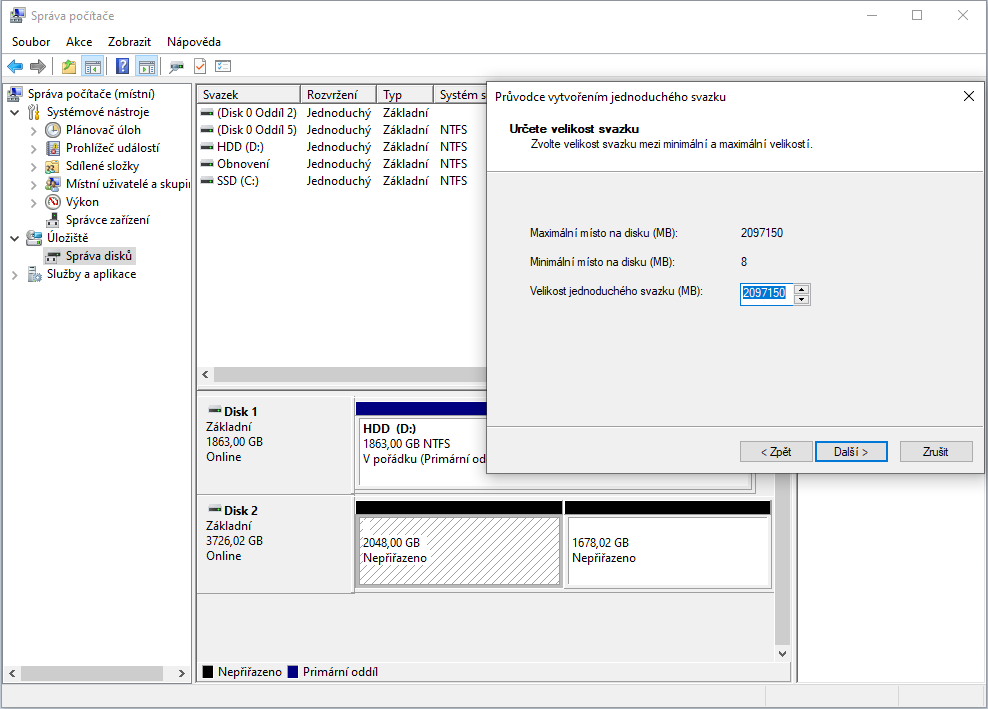Click the blue Back arrow in toolbar
The image size is (988, 709).
[15, 66]
